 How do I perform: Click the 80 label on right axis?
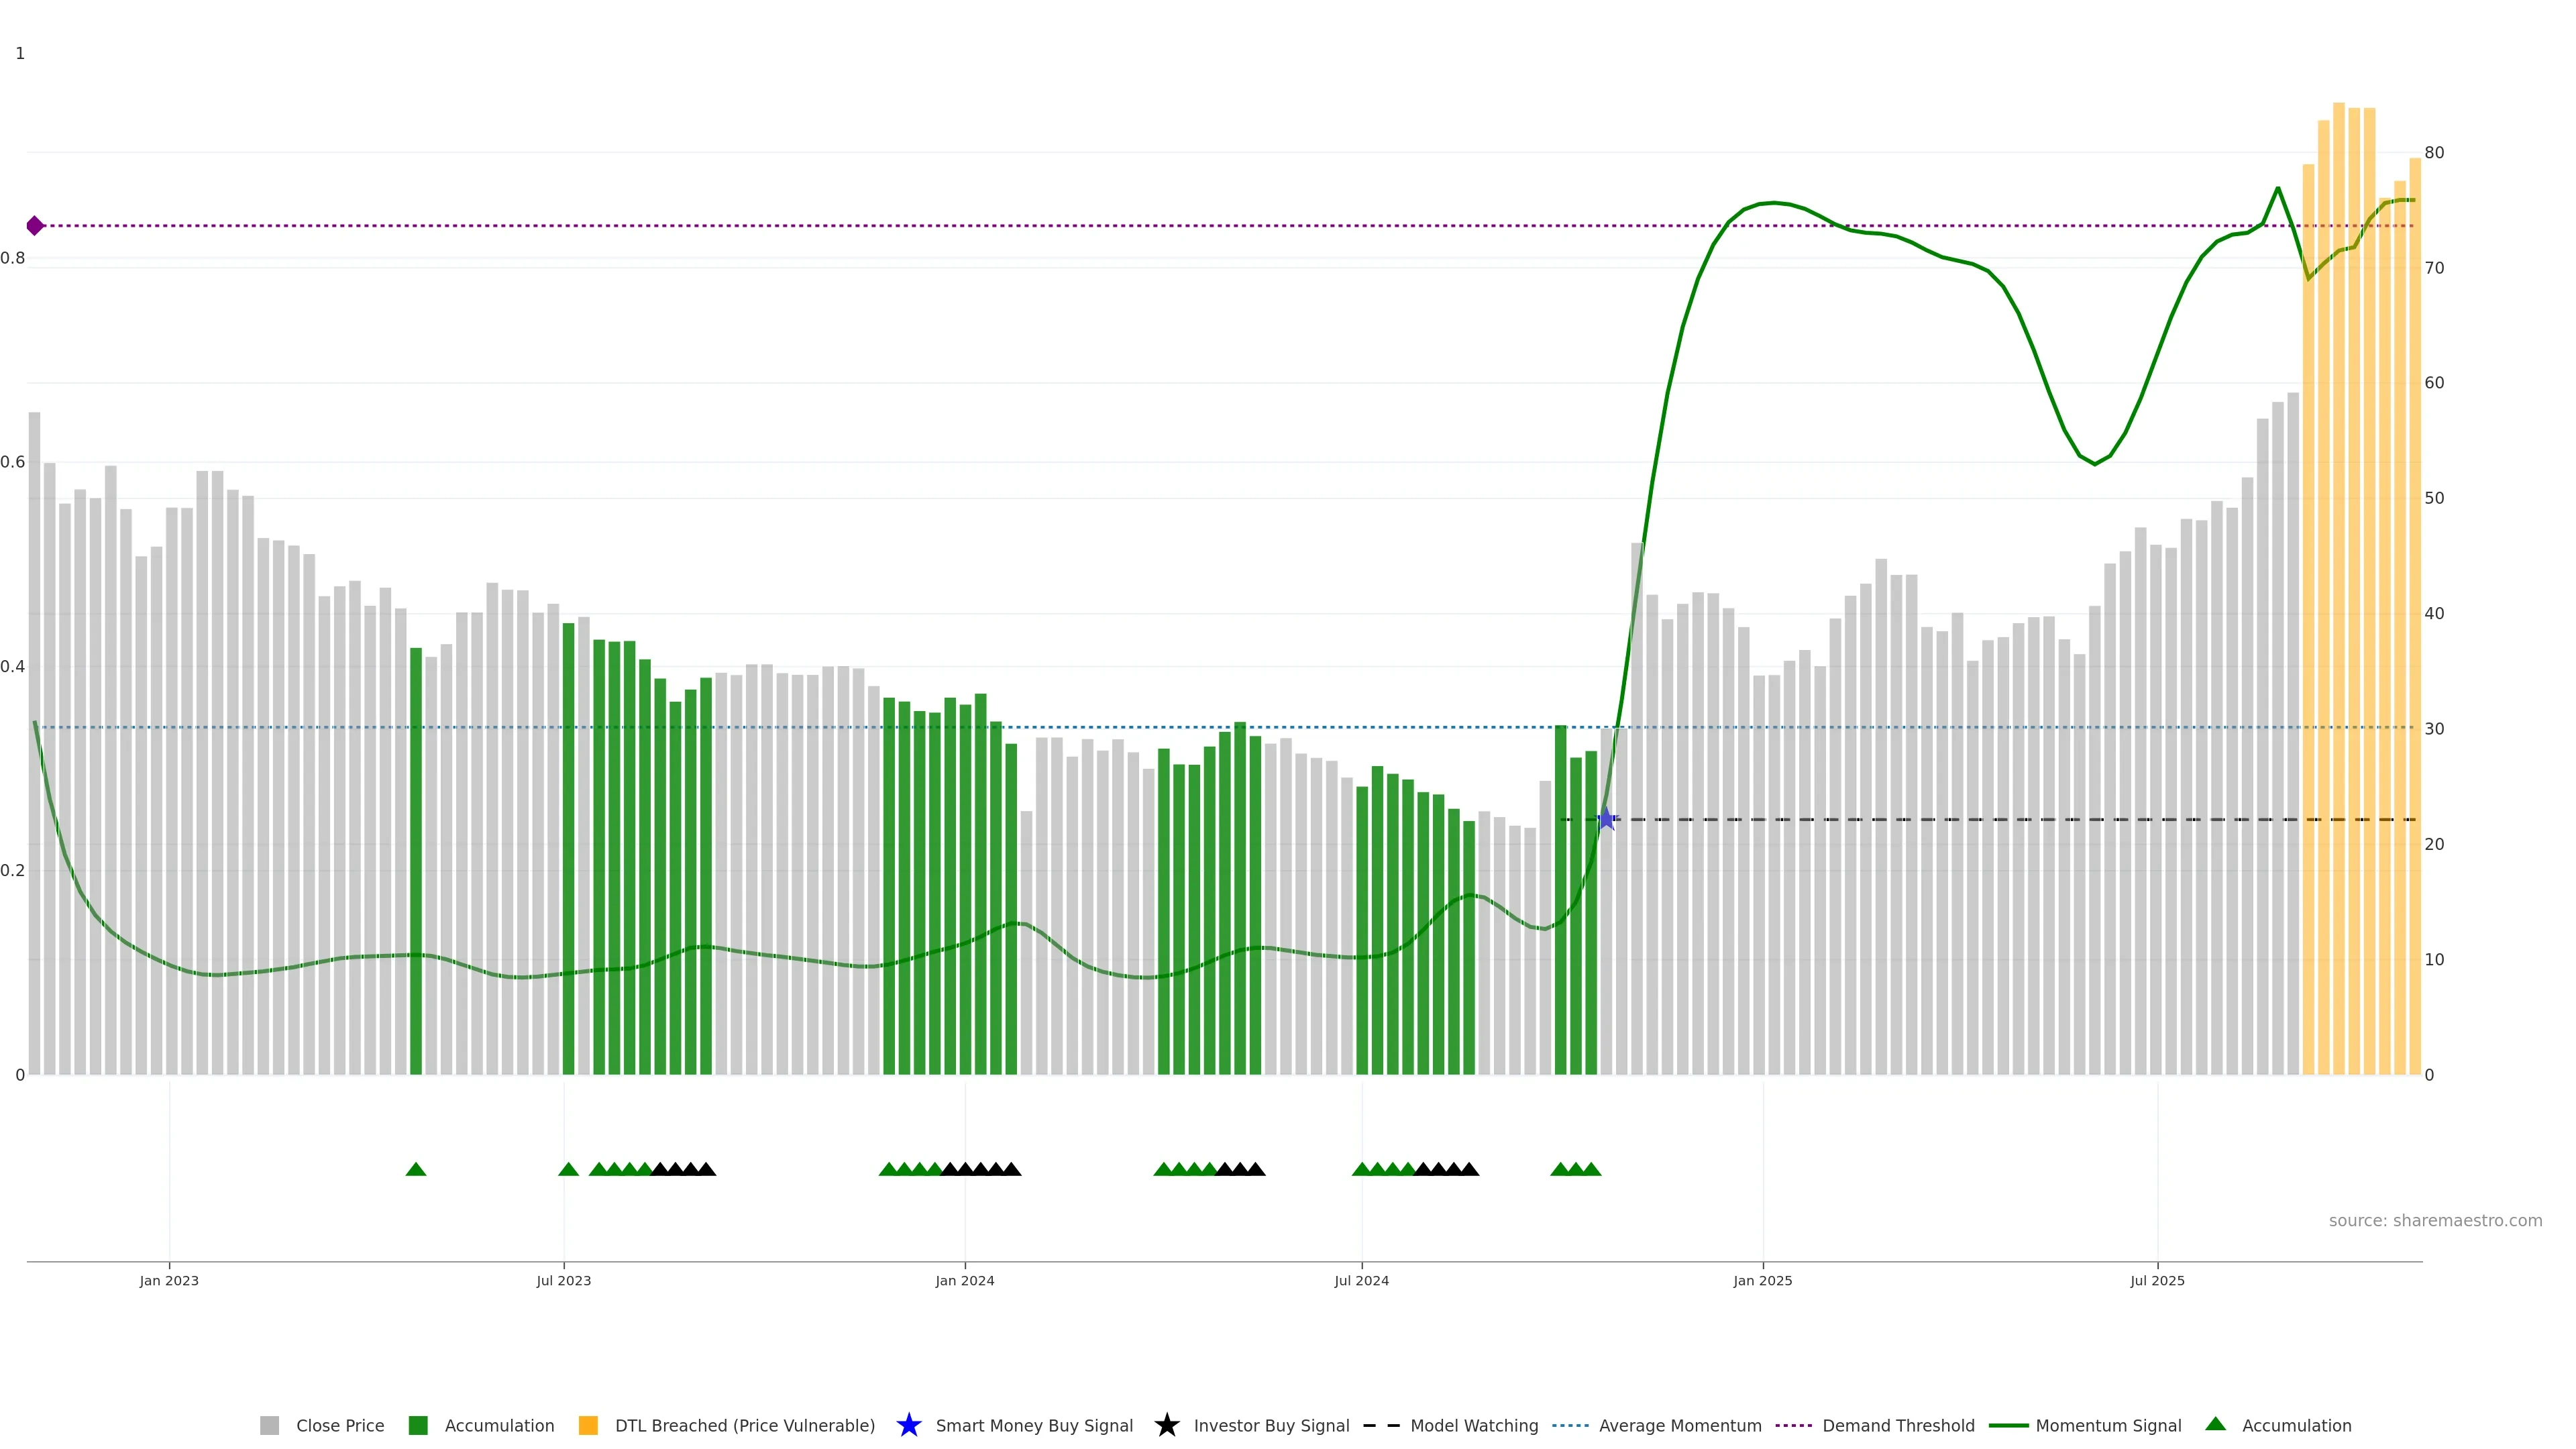2434,153
